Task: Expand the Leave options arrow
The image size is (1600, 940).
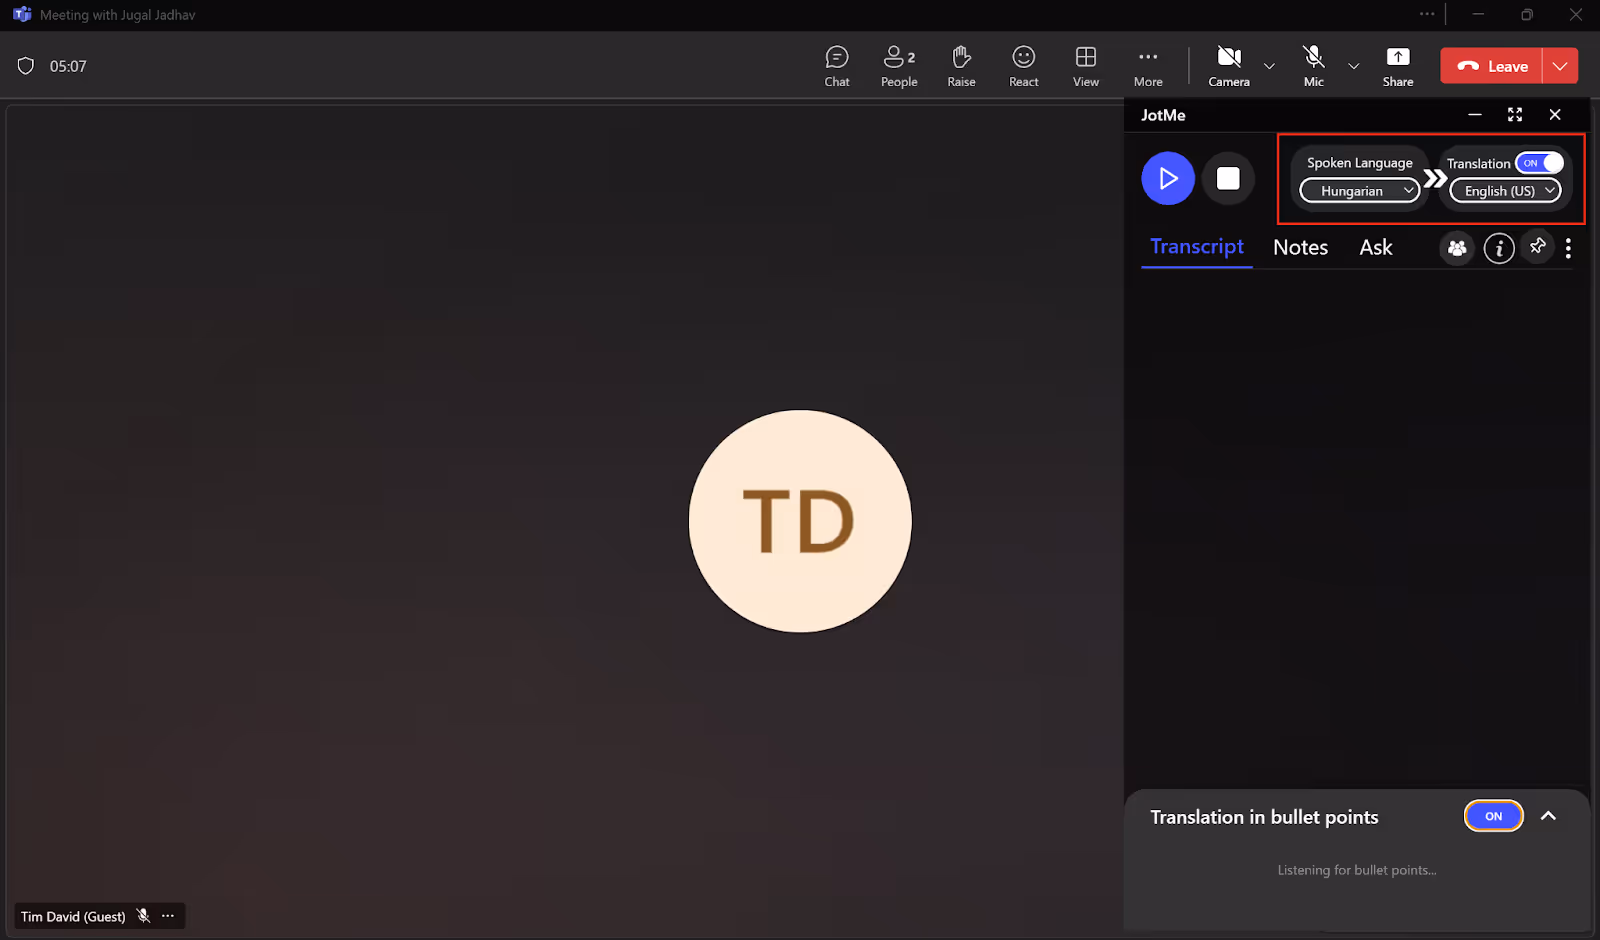Action: (1560, 66)
